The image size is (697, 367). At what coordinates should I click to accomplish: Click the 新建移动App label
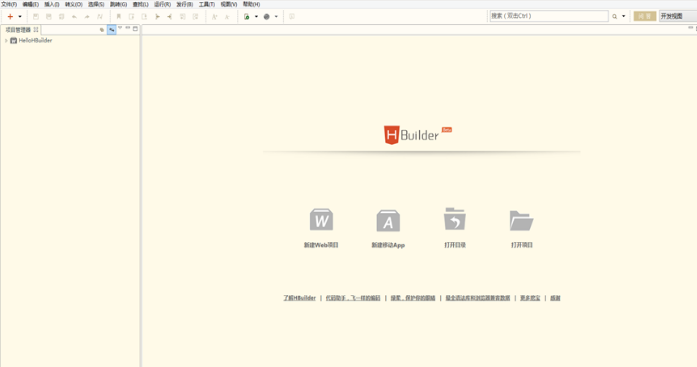(x=388, y=245)
